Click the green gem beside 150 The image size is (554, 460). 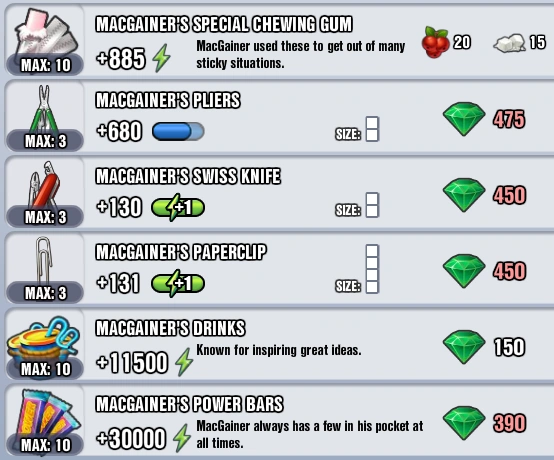[464, 347]
